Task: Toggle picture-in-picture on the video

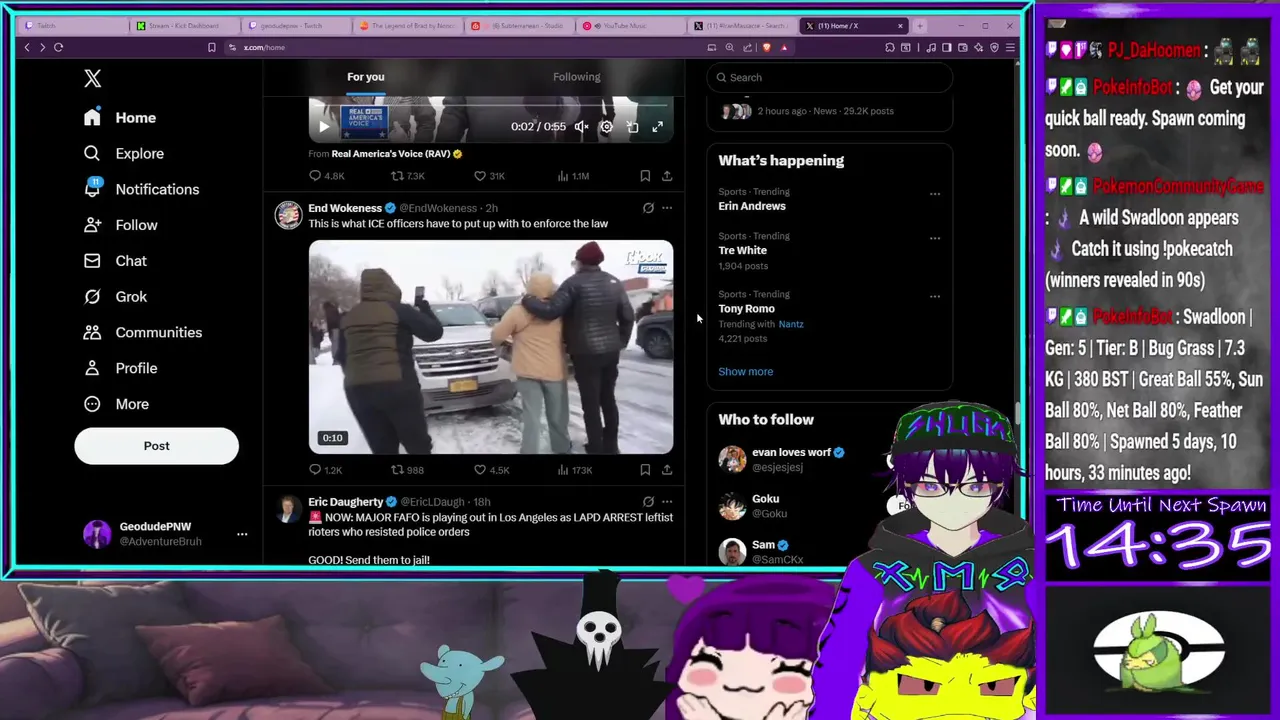Action: 632,127
